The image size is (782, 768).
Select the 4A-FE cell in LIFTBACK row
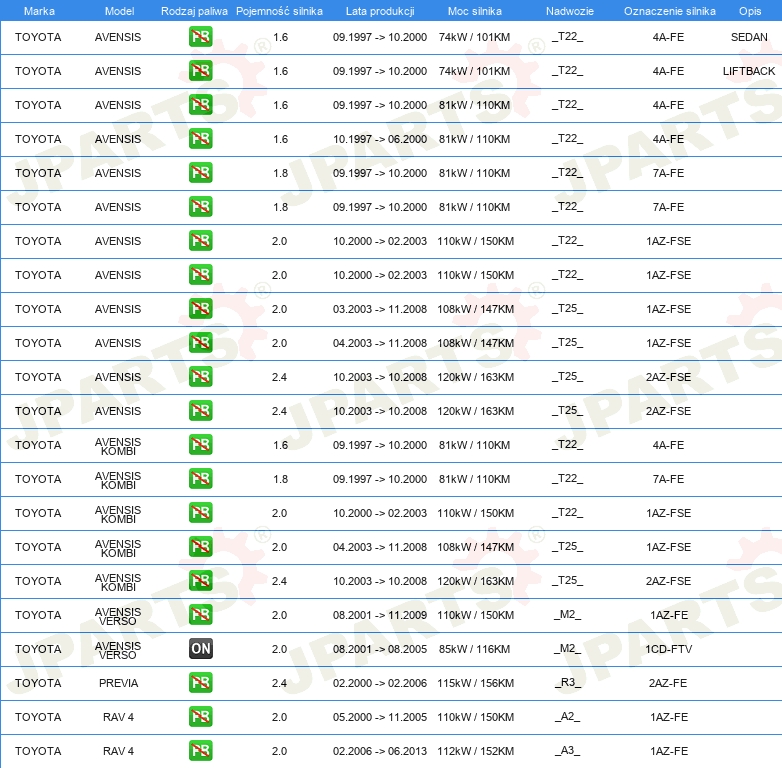(x=668, y=71)
